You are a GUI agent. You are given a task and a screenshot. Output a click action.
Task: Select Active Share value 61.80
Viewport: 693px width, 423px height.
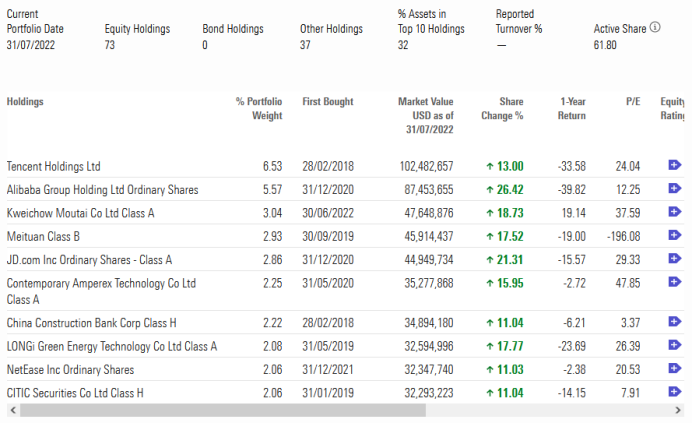coord(605,45)
